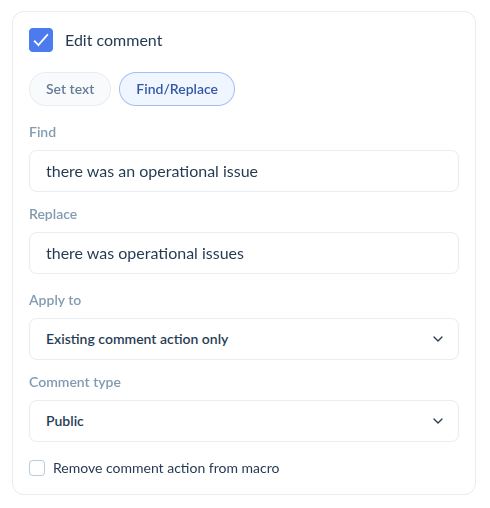Open the Comment type dropdown
The width and height of the screenshot is (490, 508).
point(244,421)
